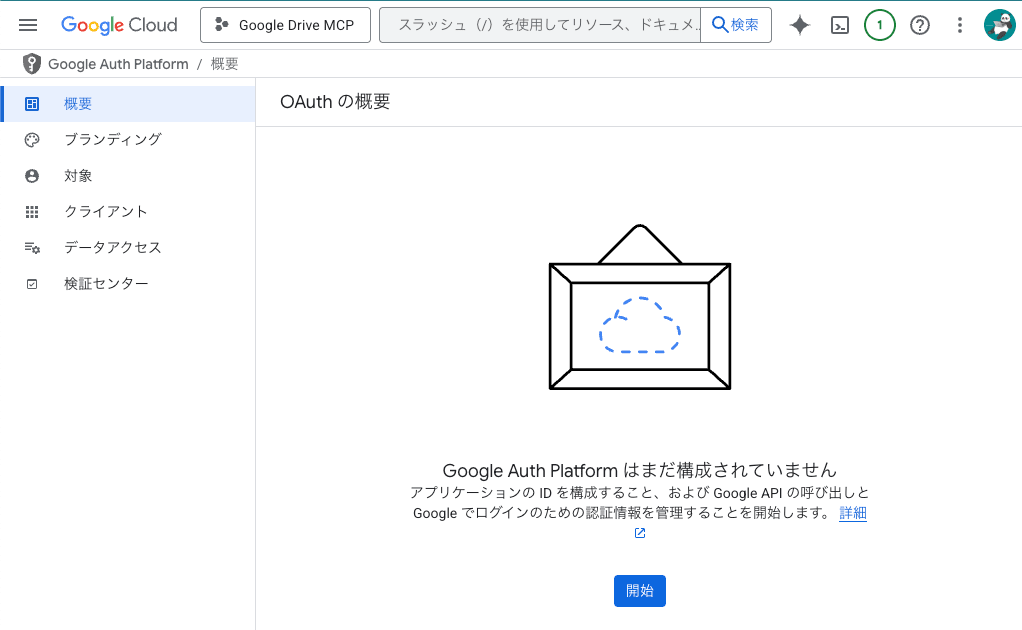Open the 詳細 learn more link
The image size is (1022, 630).
pyautogui.click(x=853, y=513)
